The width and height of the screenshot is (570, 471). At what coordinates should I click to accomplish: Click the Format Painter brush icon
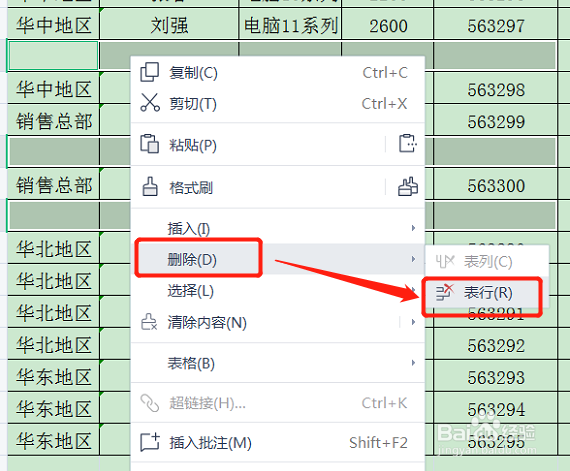(150, 187)
